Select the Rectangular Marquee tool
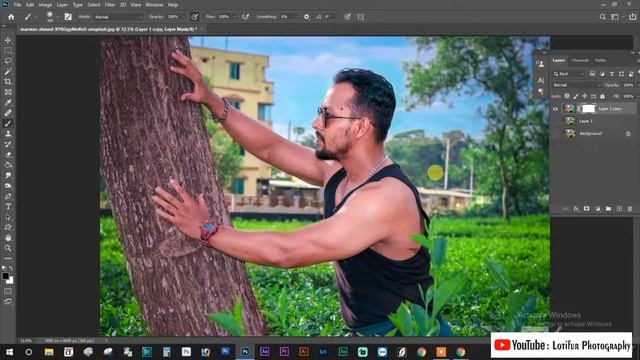Image resolution: width=640 pixels, height=360 pixels. click(x=8, y=51)
